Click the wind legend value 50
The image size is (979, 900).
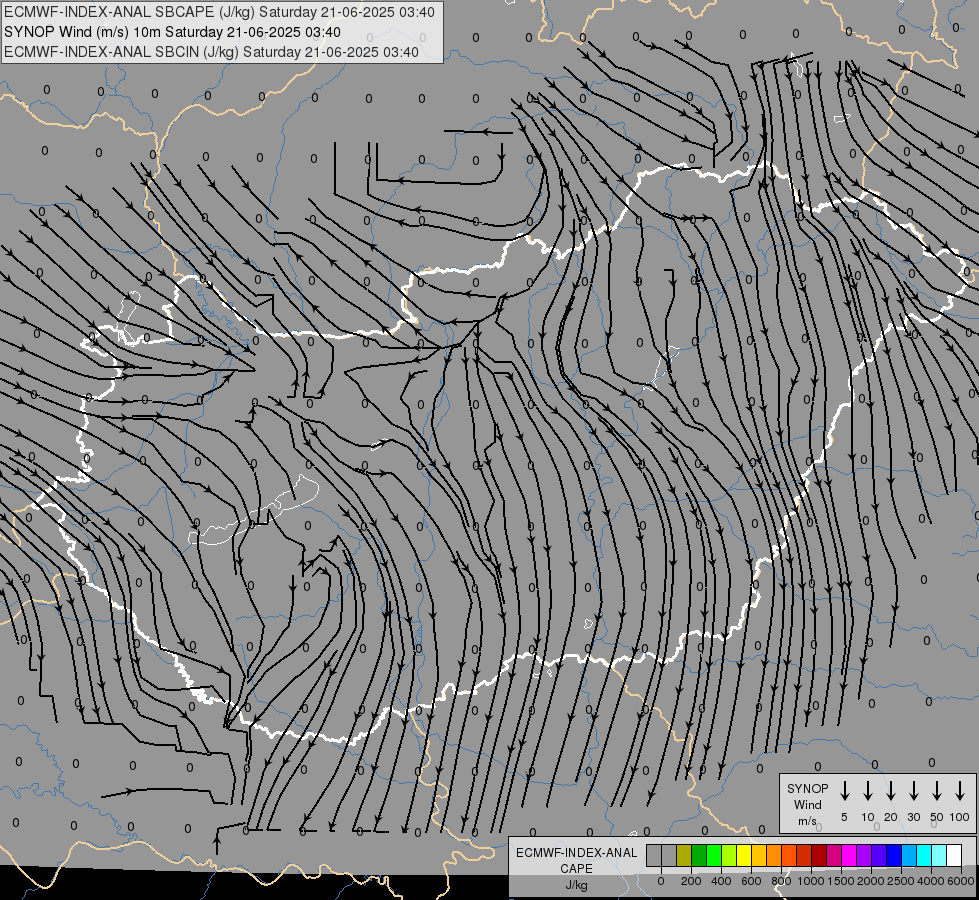coord(937,817)
